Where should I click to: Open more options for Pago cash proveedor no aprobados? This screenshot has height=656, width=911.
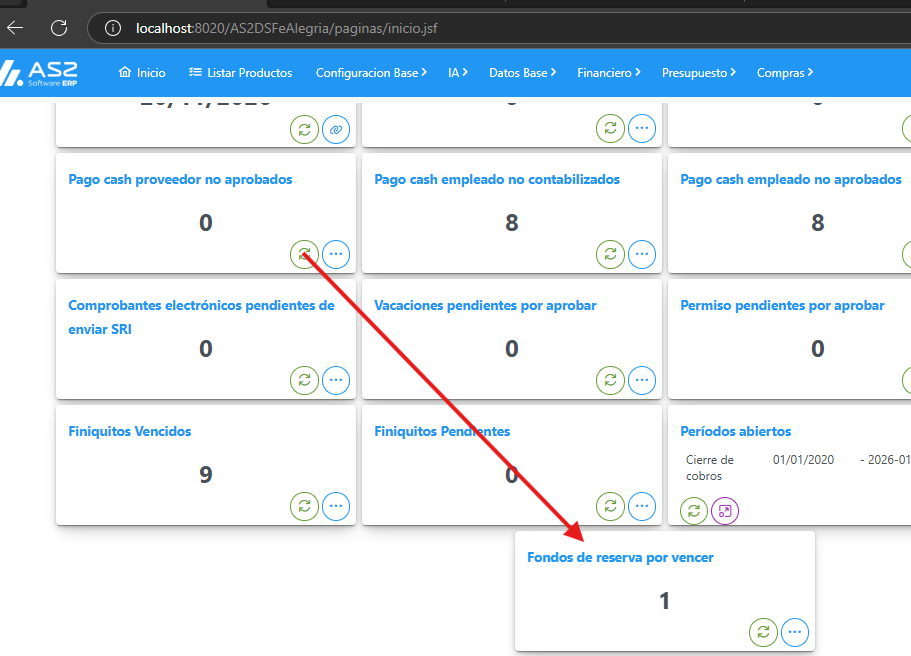pos(336,254)
